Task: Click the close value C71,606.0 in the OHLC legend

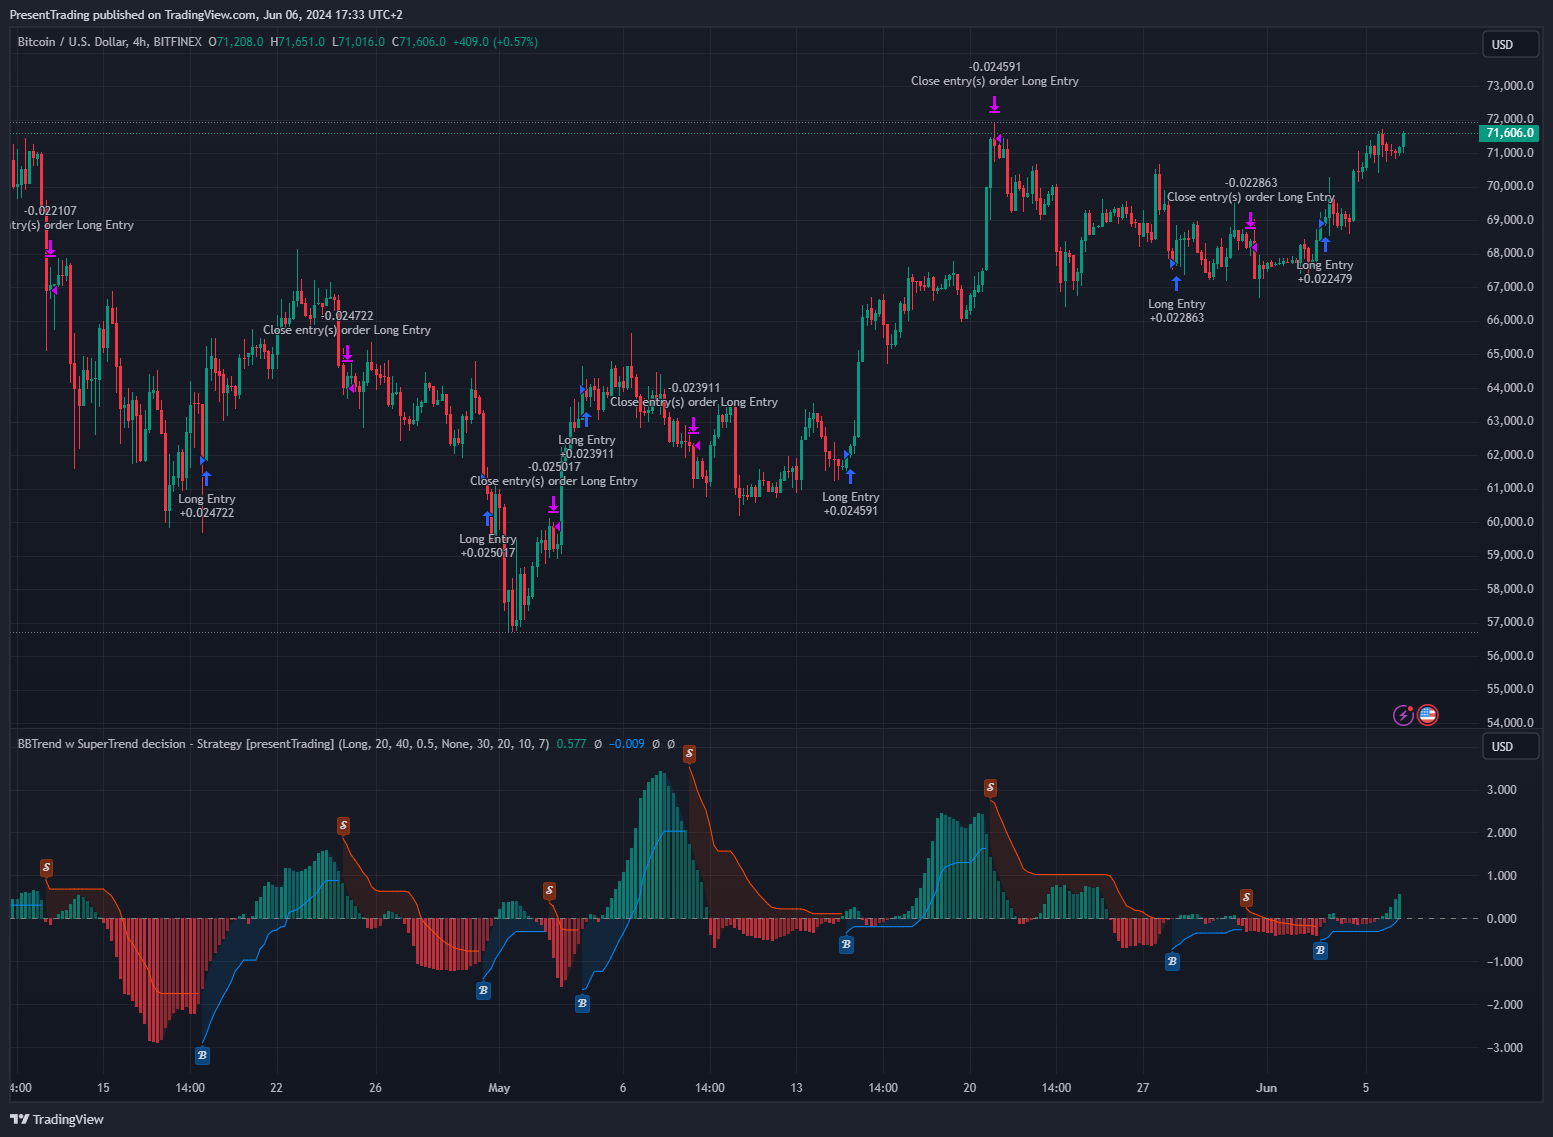Action: [x=419, y=42]
